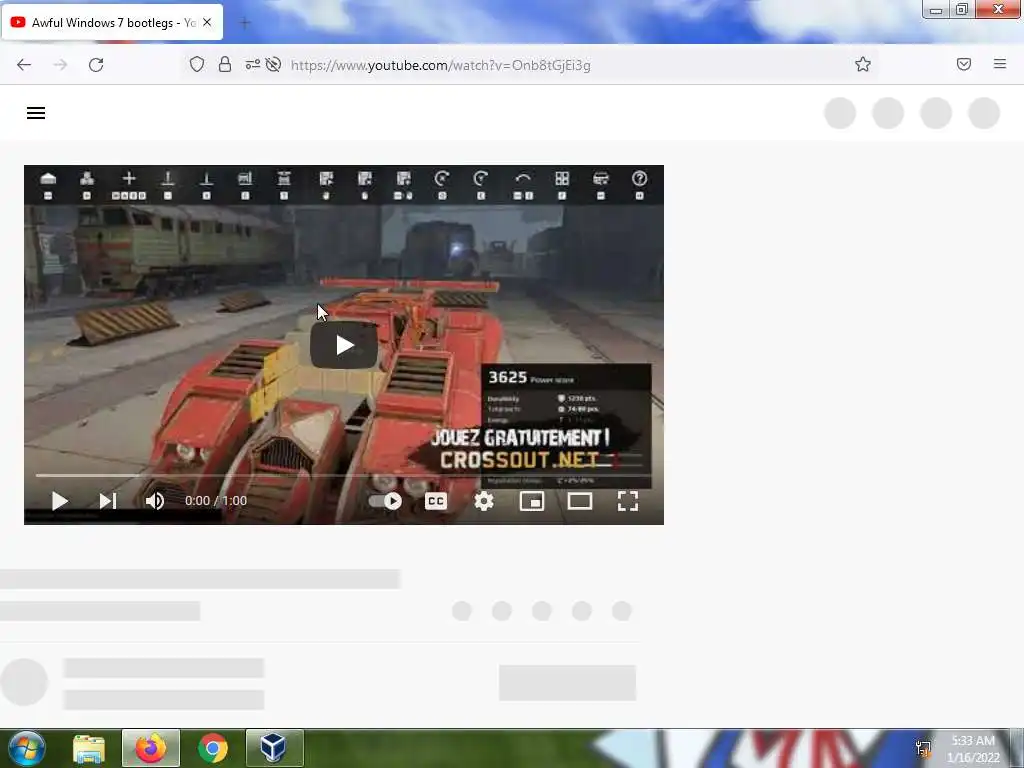Open VirtualBox from the taskbar

274,748
